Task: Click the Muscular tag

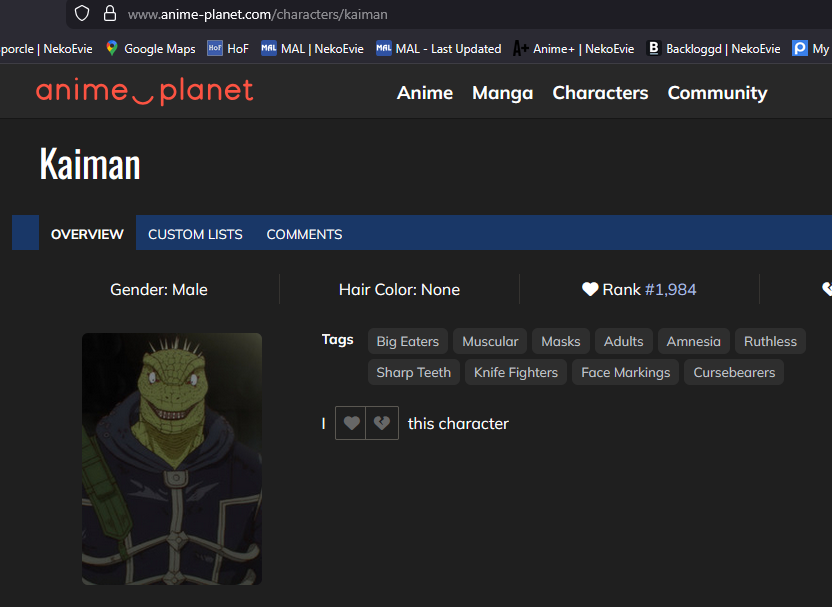Action: tap(490, 341)
